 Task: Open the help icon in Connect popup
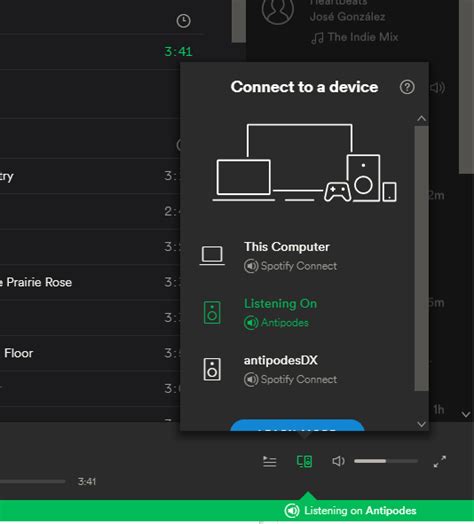click(407, 87)
